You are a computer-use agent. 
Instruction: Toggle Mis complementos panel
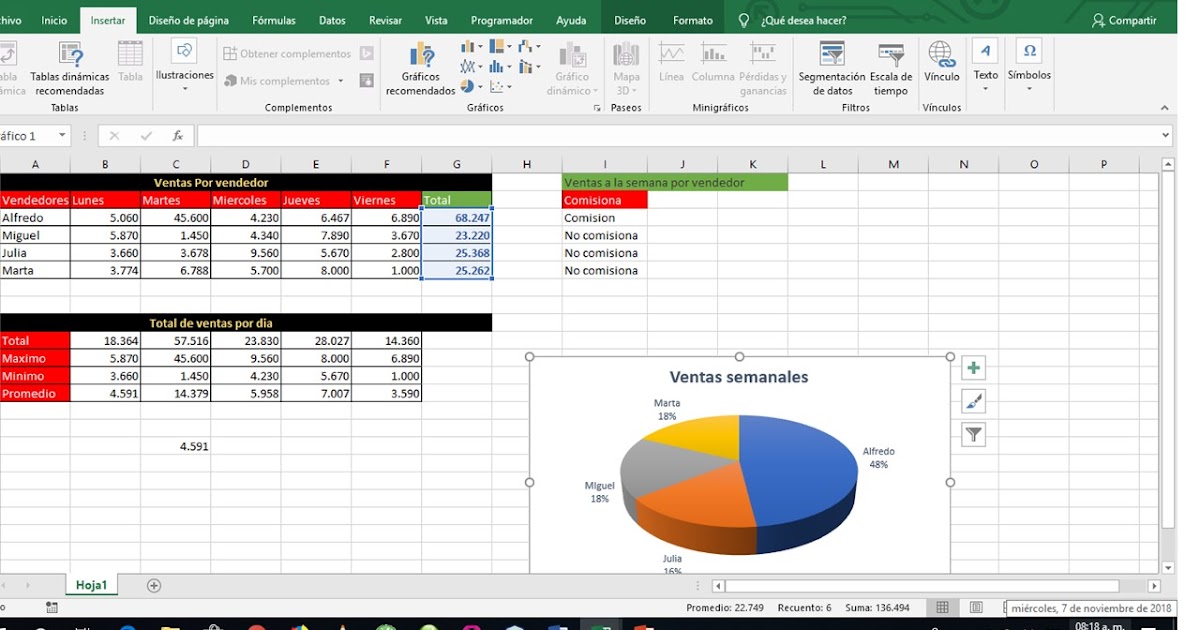(x=283, y=81)
